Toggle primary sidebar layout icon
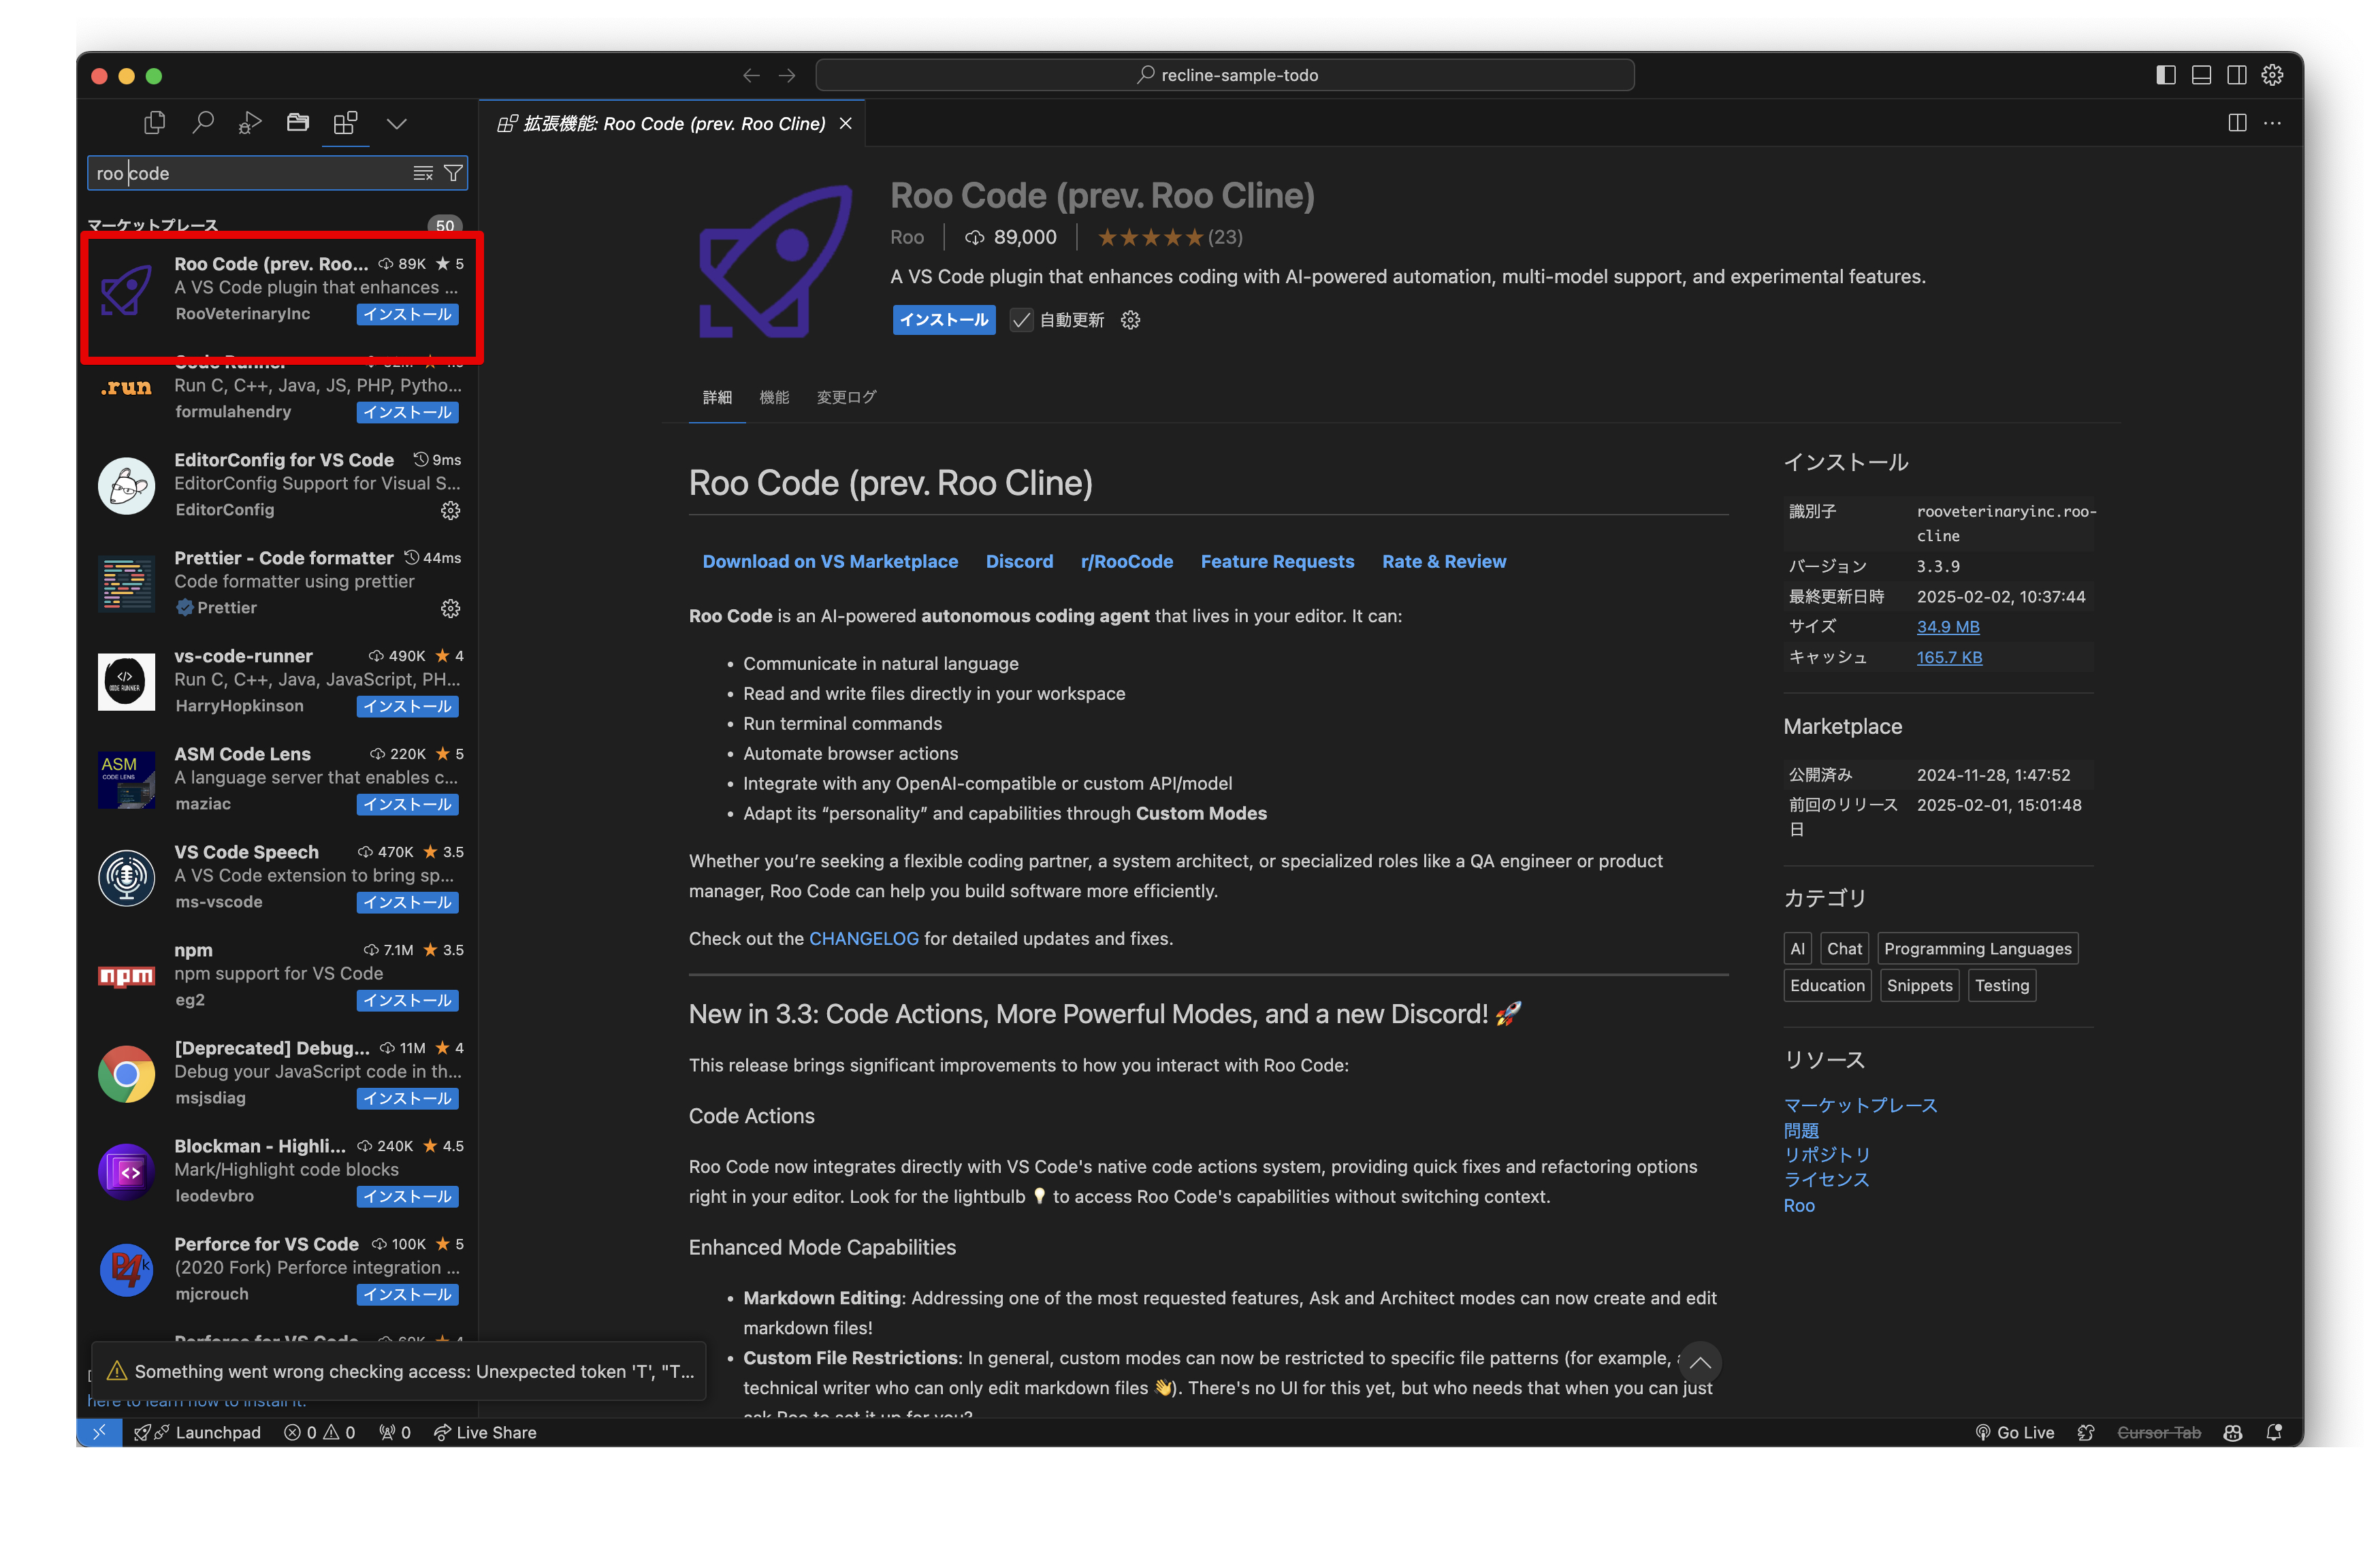2380x1548 pixels. pyautogui.click(x=2166, y=75)
